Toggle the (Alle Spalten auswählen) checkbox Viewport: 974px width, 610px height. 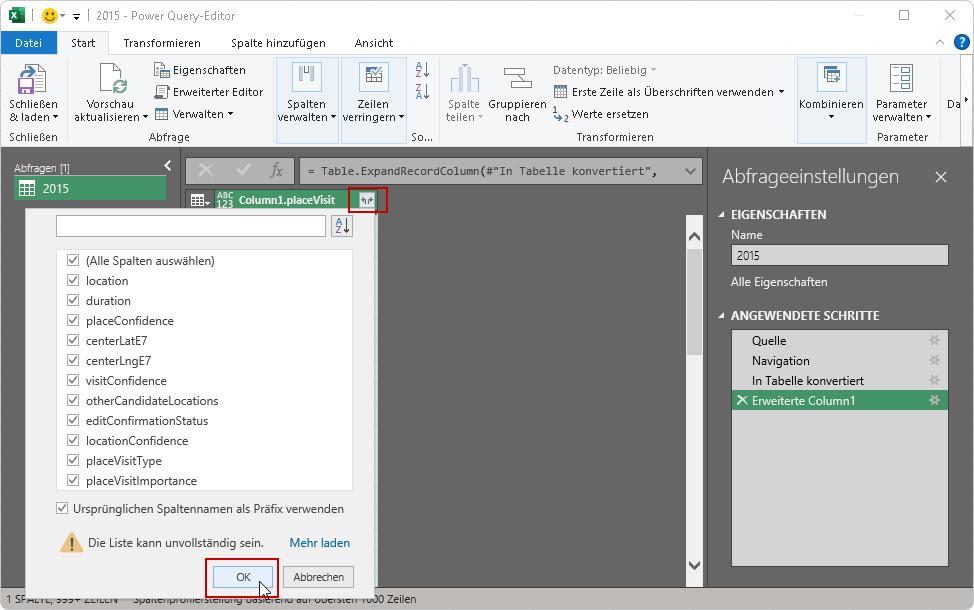click(x=73, y=261)
